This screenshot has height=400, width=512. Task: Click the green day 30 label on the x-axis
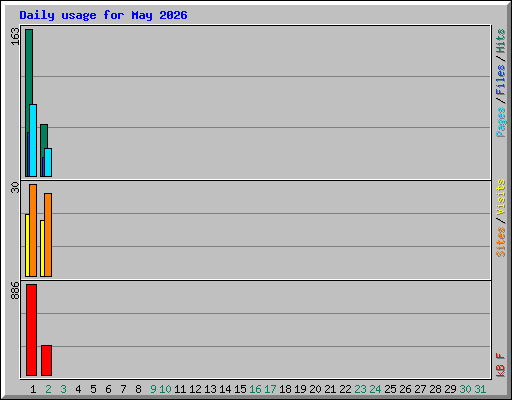click(x=465, y=389)
